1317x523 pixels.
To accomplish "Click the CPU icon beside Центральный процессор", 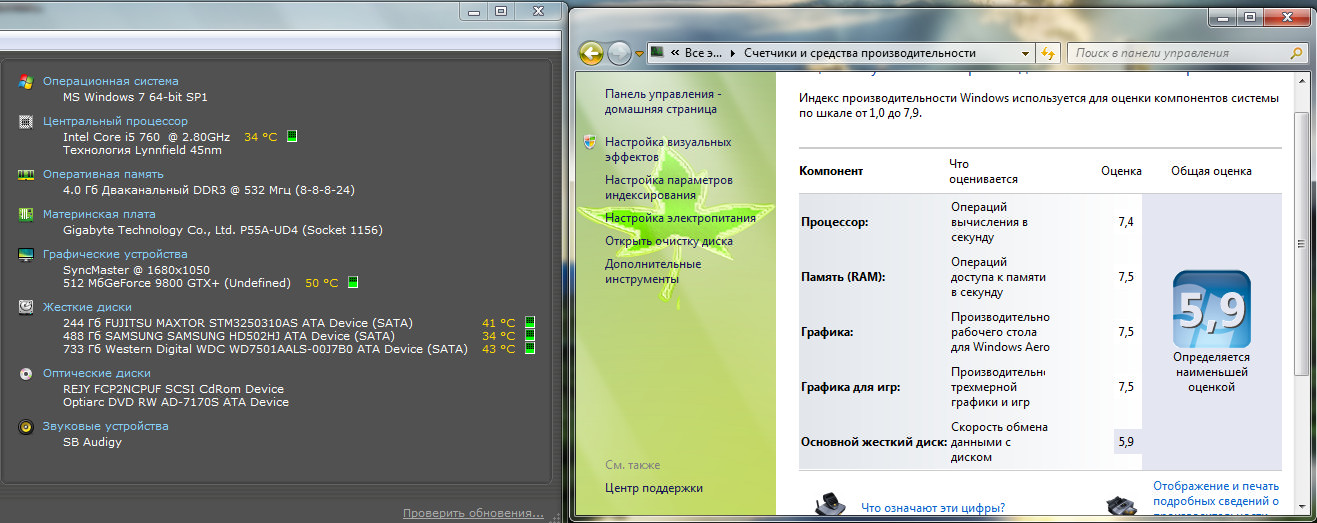I will tap(26, 121).
